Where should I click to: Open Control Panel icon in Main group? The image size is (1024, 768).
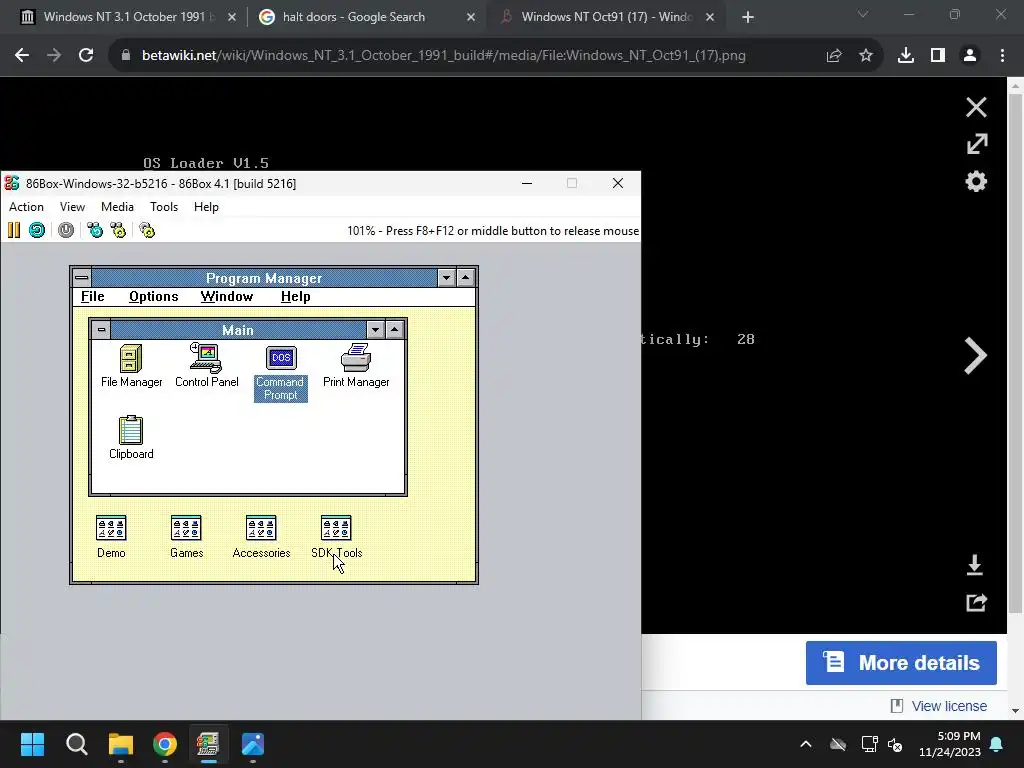206,366
